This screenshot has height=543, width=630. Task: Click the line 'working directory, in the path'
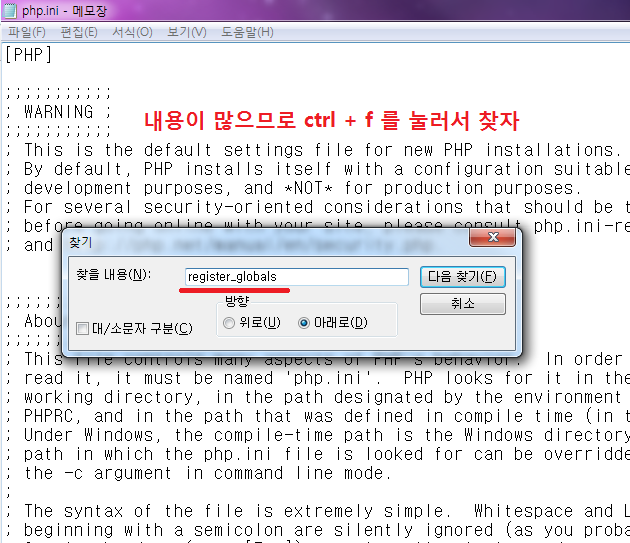313,397
